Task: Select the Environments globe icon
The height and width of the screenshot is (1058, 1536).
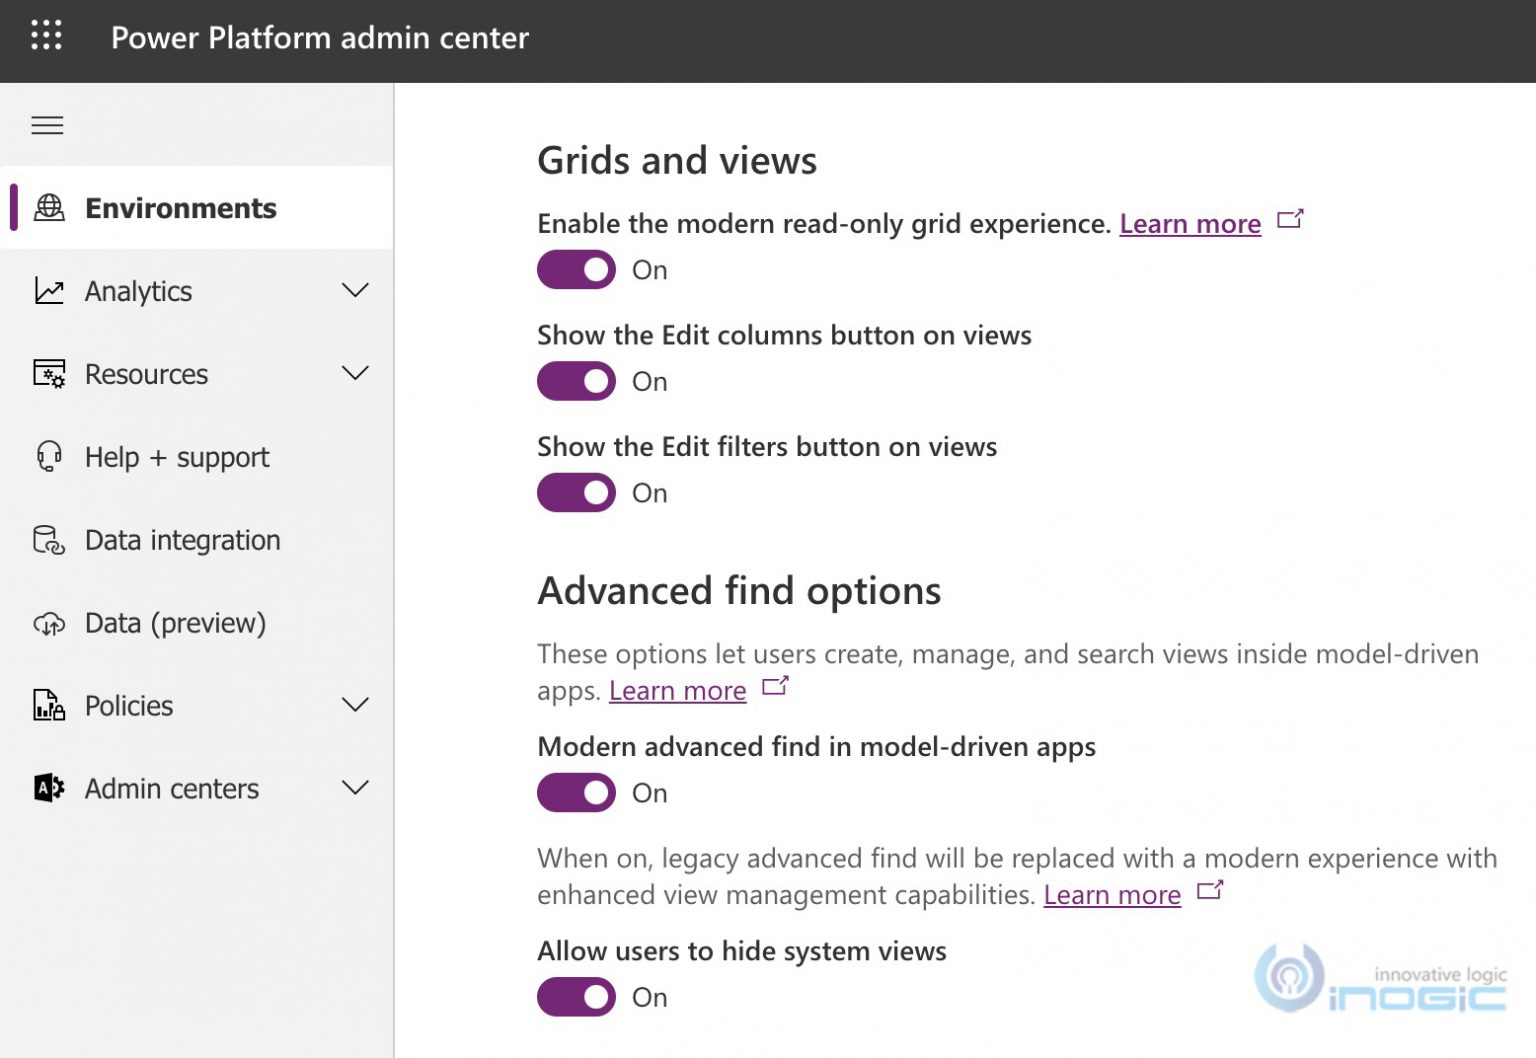Action: pos(48,207)
